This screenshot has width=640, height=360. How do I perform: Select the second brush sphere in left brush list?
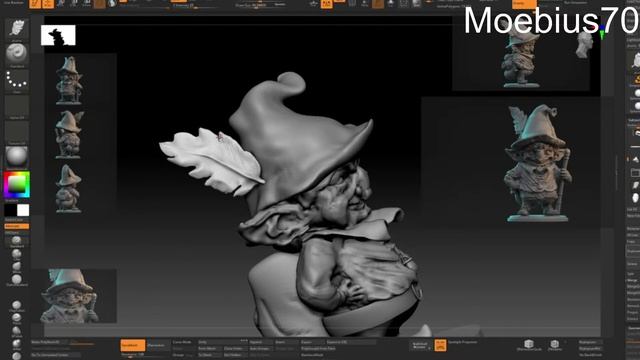[x=17, y=254]
